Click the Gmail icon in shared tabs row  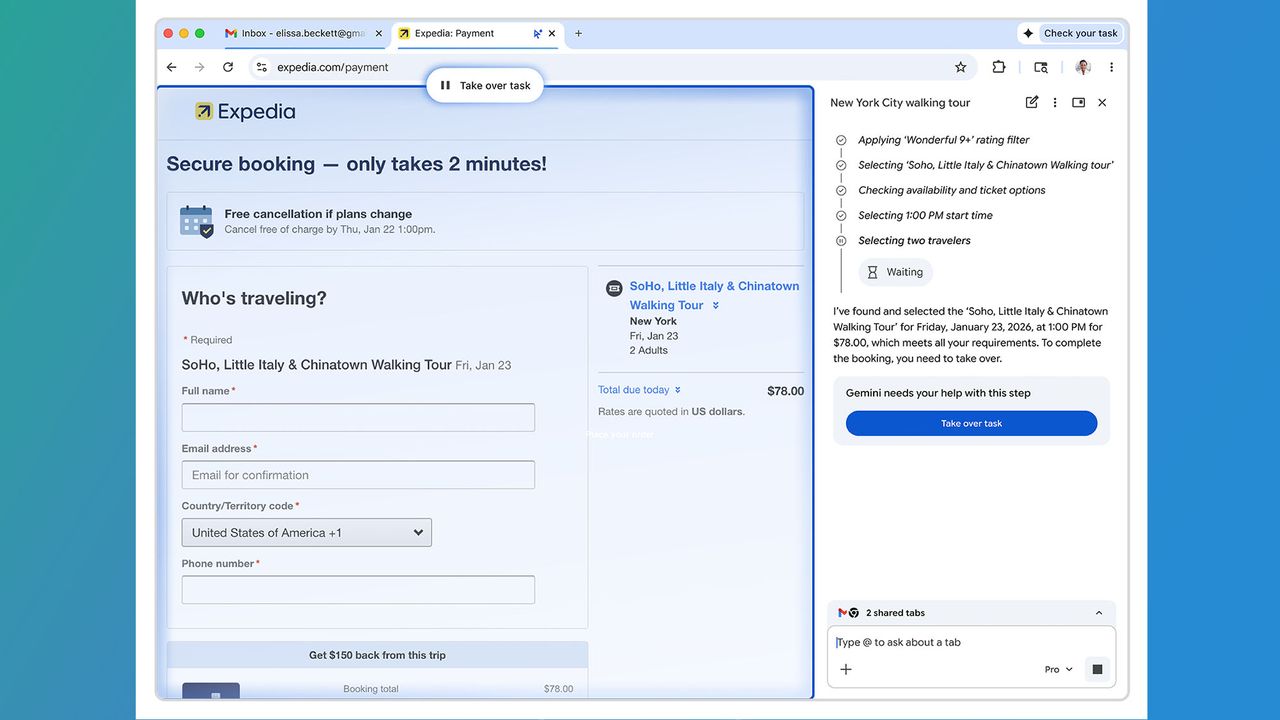[842, 612]
